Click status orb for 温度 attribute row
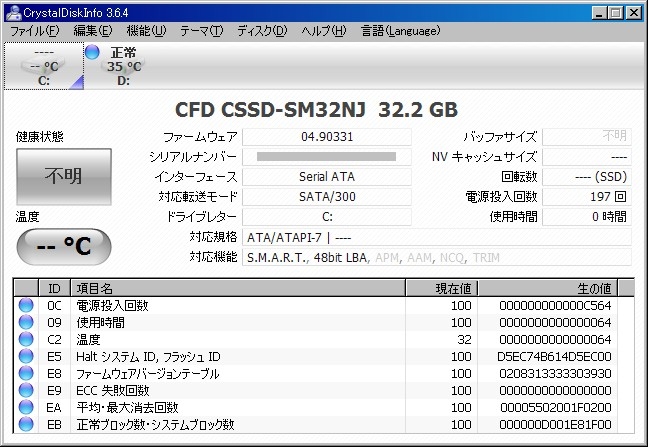Image resolution: width=648 pixels, height=447 pixels. coord(26,339)
